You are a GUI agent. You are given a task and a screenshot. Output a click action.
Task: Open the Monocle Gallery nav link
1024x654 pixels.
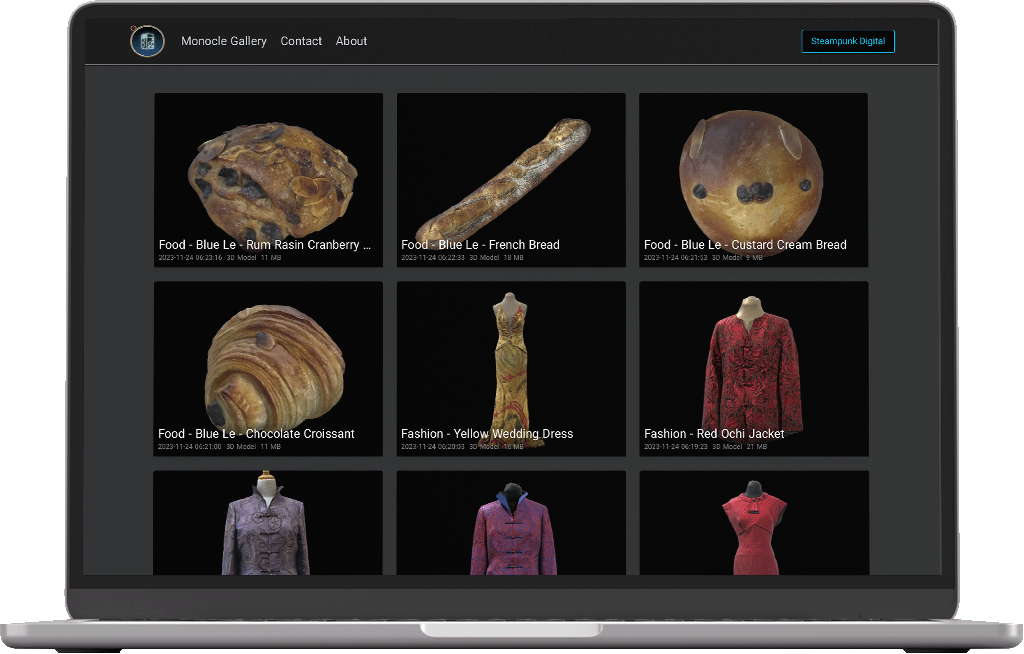[x=224, y=41]
